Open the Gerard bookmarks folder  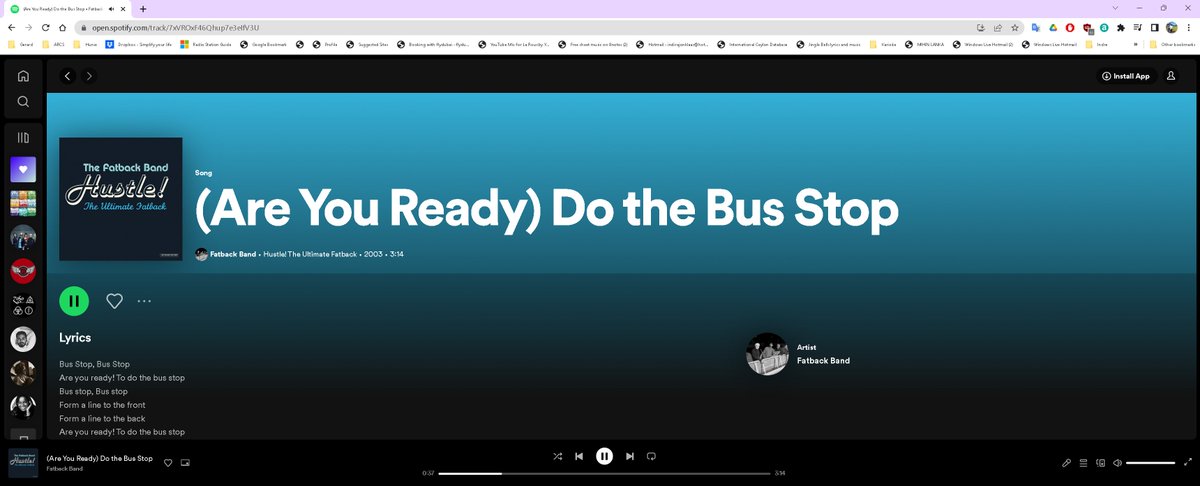pyautogui.click(x=22, y=44)
